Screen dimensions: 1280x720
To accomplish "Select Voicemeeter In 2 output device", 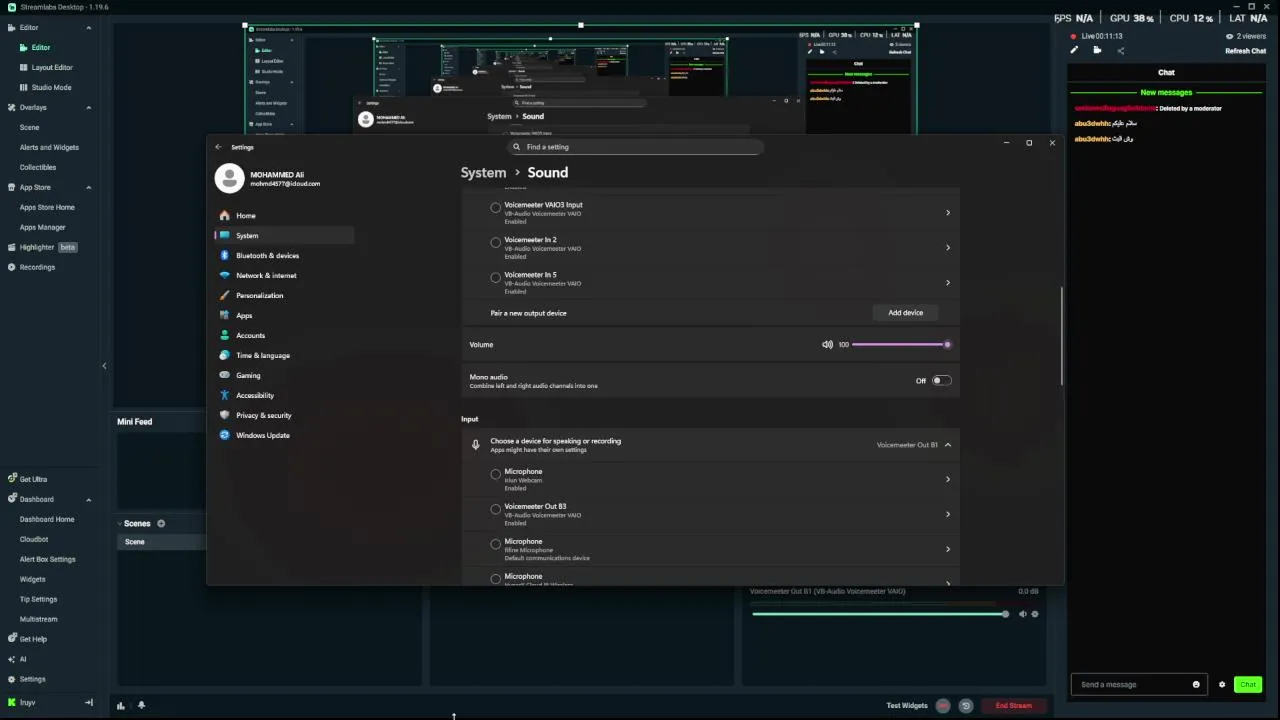I will click(495, 243).
